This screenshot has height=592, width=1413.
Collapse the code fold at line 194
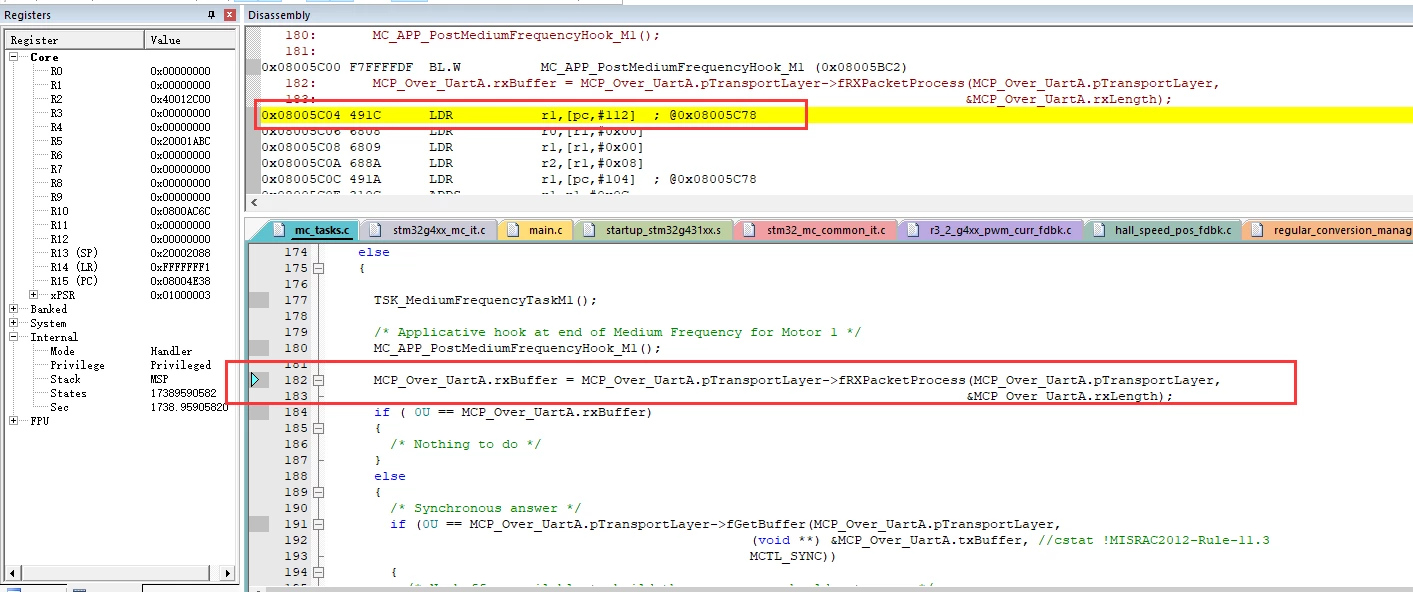pyautogui.click(x=319, y=572)
